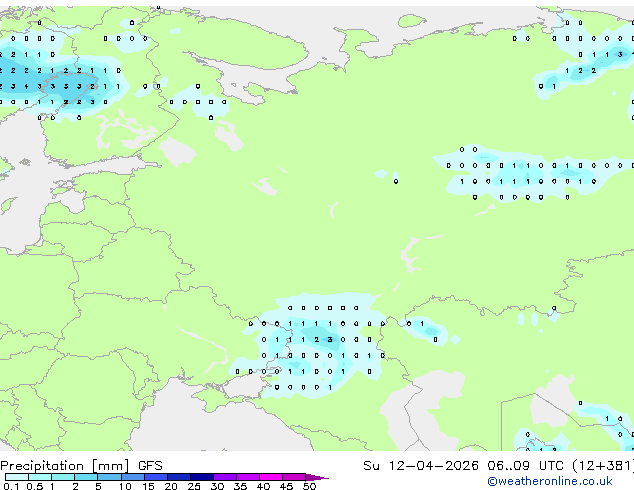Click the legend swatch between 1 and 2
This screenshot has height=490, width=634.
[63, 477]
